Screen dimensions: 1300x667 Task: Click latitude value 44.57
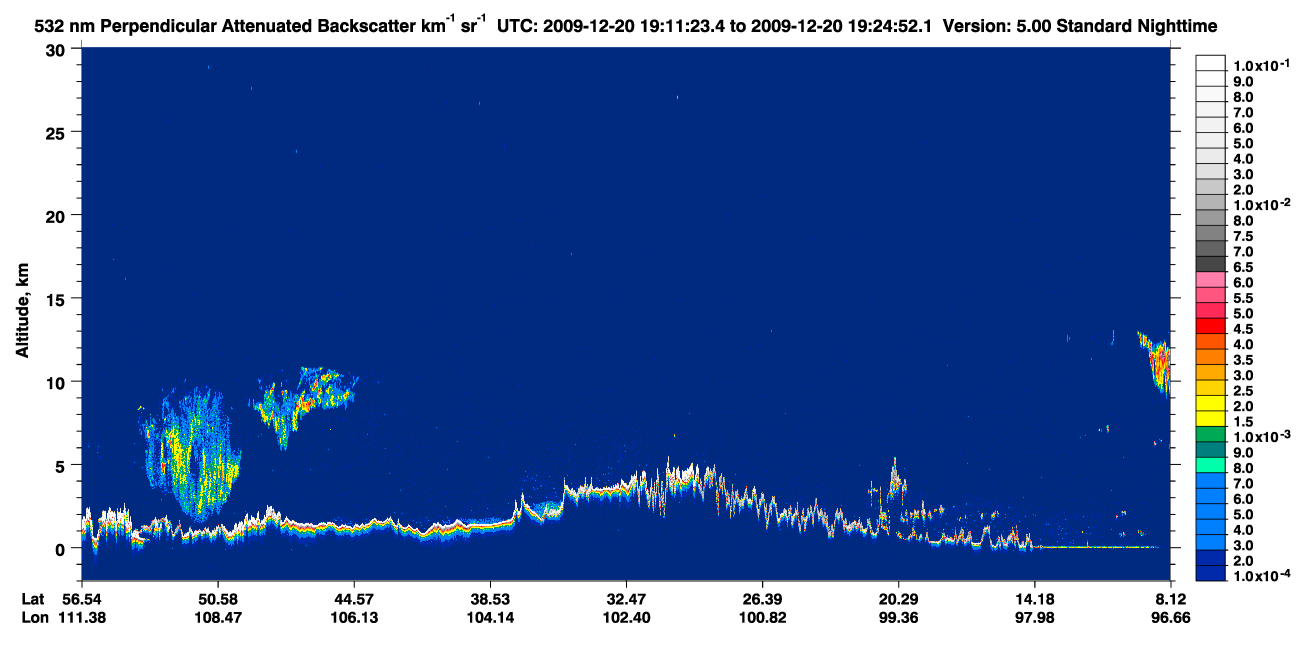(353, 599)
